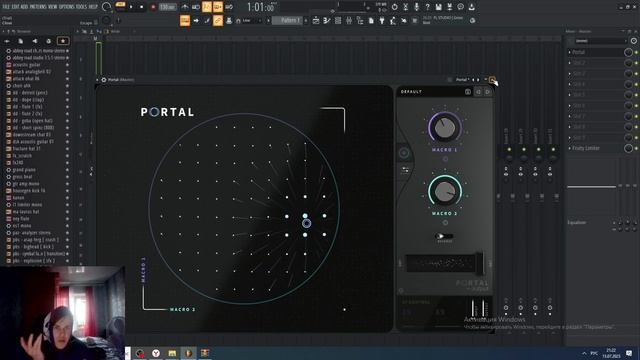Select 'gross beat' in the browser
This screenshot has width=640, height=360.
click(22, 177)
